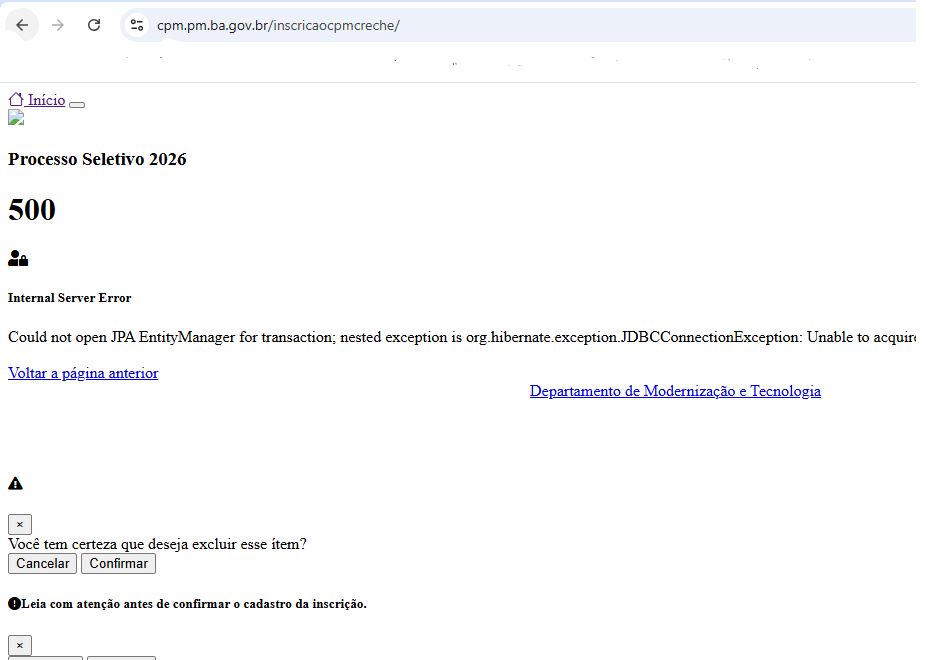Click the warning triangle icon

pos(15,484)
